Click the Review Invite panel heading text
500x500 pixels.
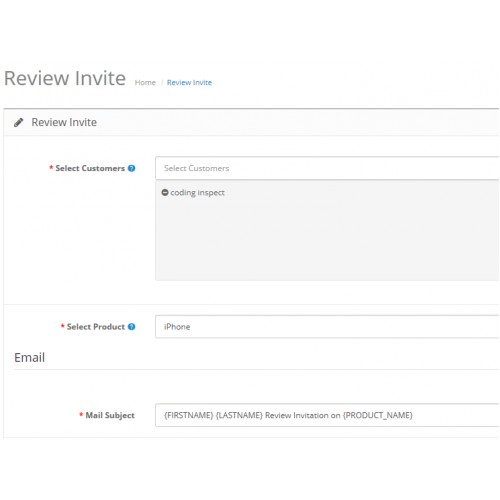[x=64, y=122]
